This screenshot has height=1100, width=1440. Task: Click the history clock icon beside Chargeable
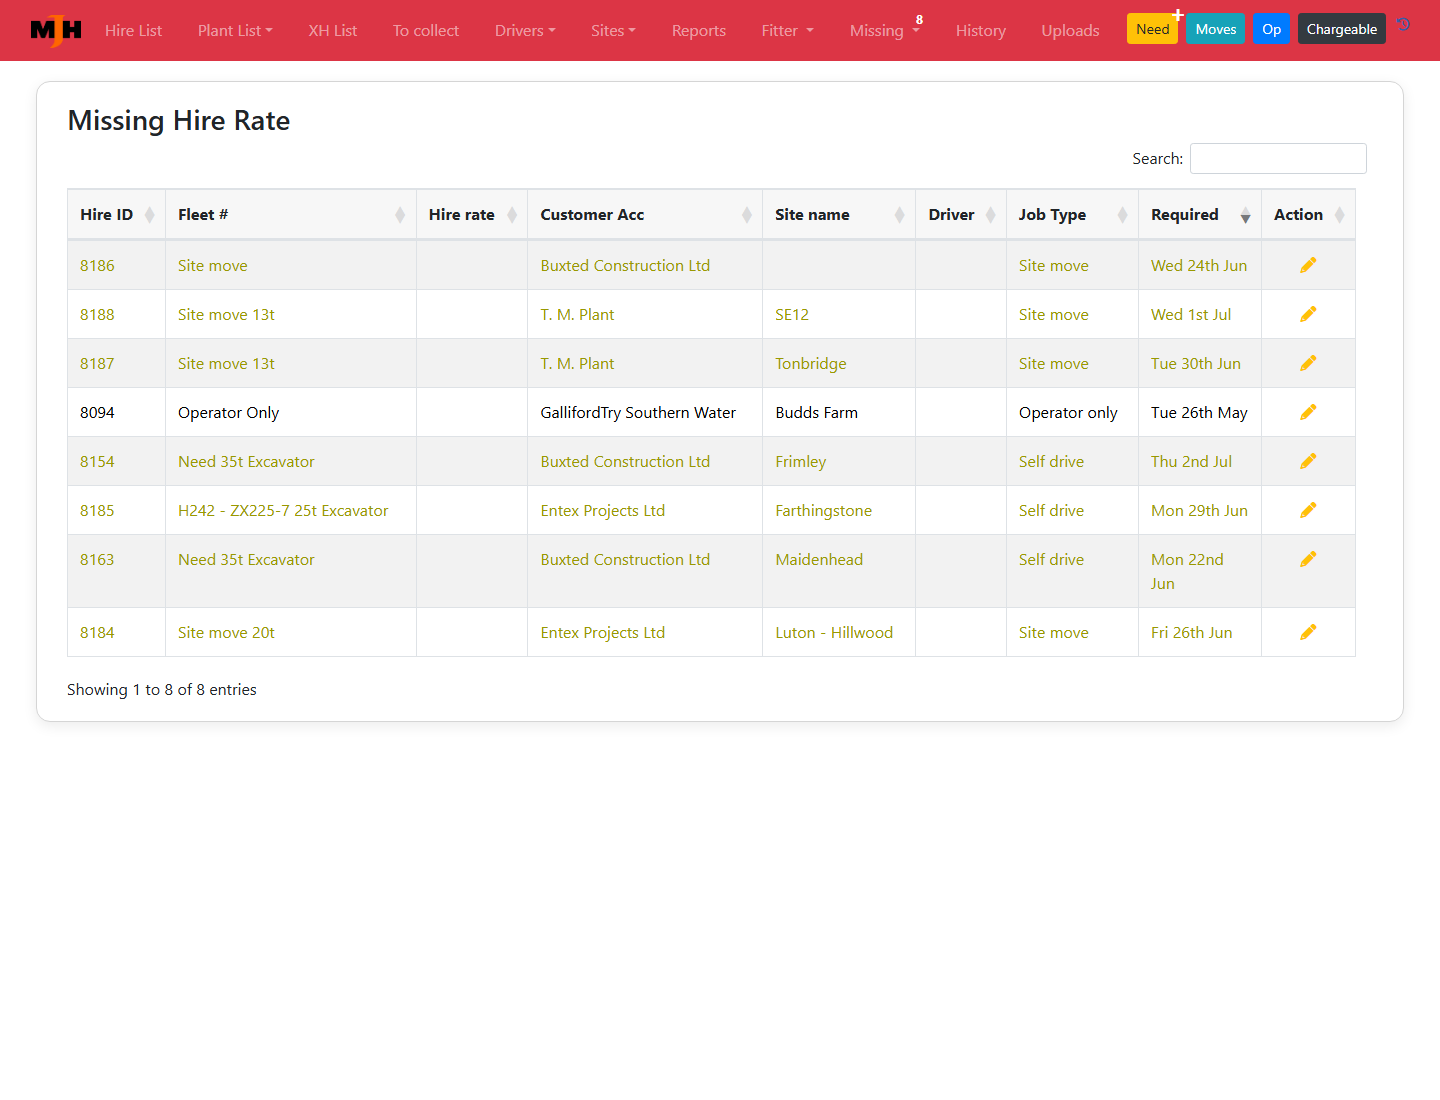pyautogui.click(x=1404, y=25)
